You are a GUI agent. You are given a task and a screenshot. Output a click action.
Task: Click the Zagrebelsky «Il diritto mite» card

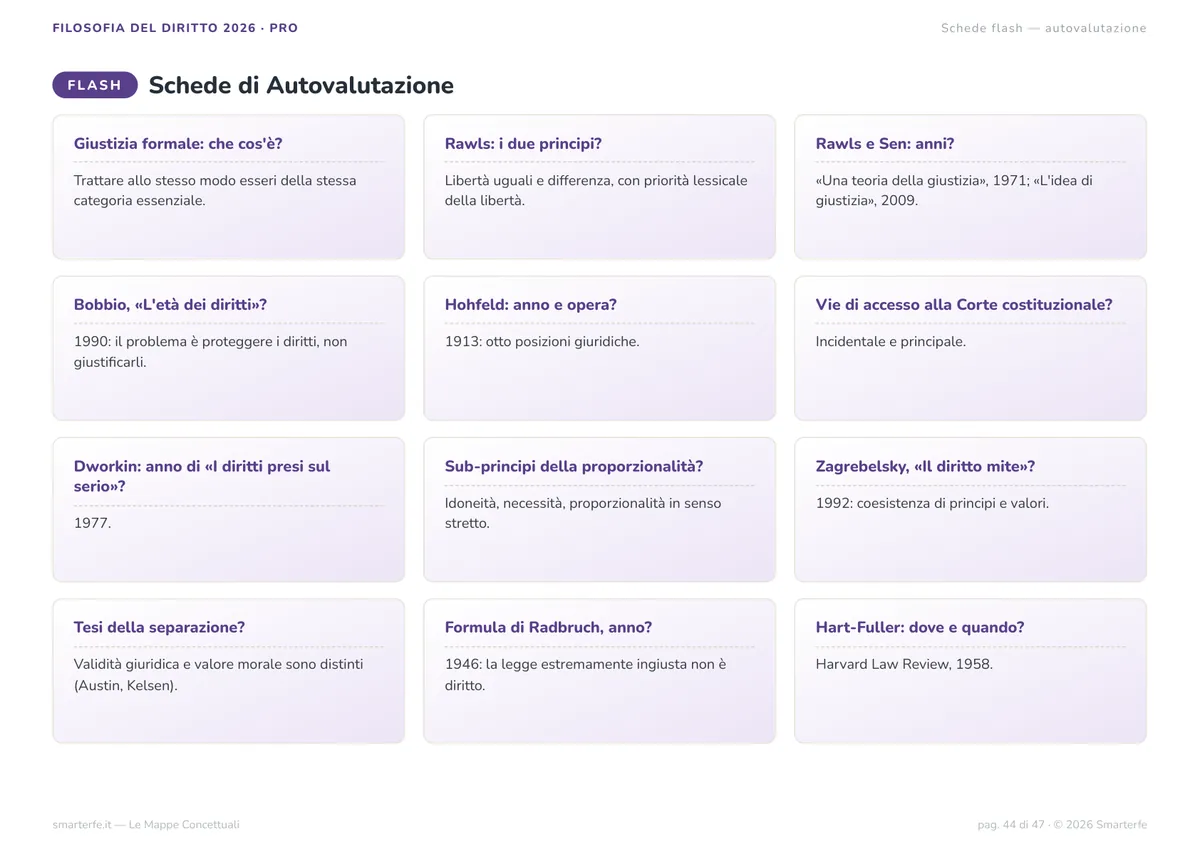pos(970,510)
